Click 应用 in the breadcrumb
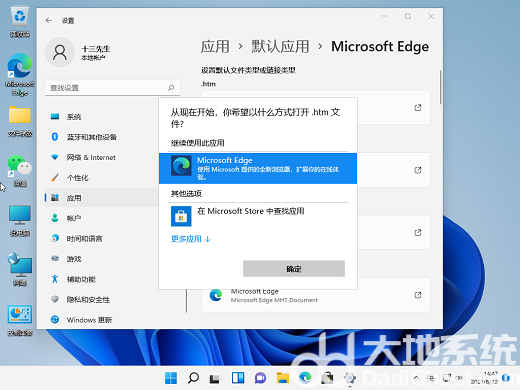The height and width of the screenshot is (390, 520). pos(215,46)
